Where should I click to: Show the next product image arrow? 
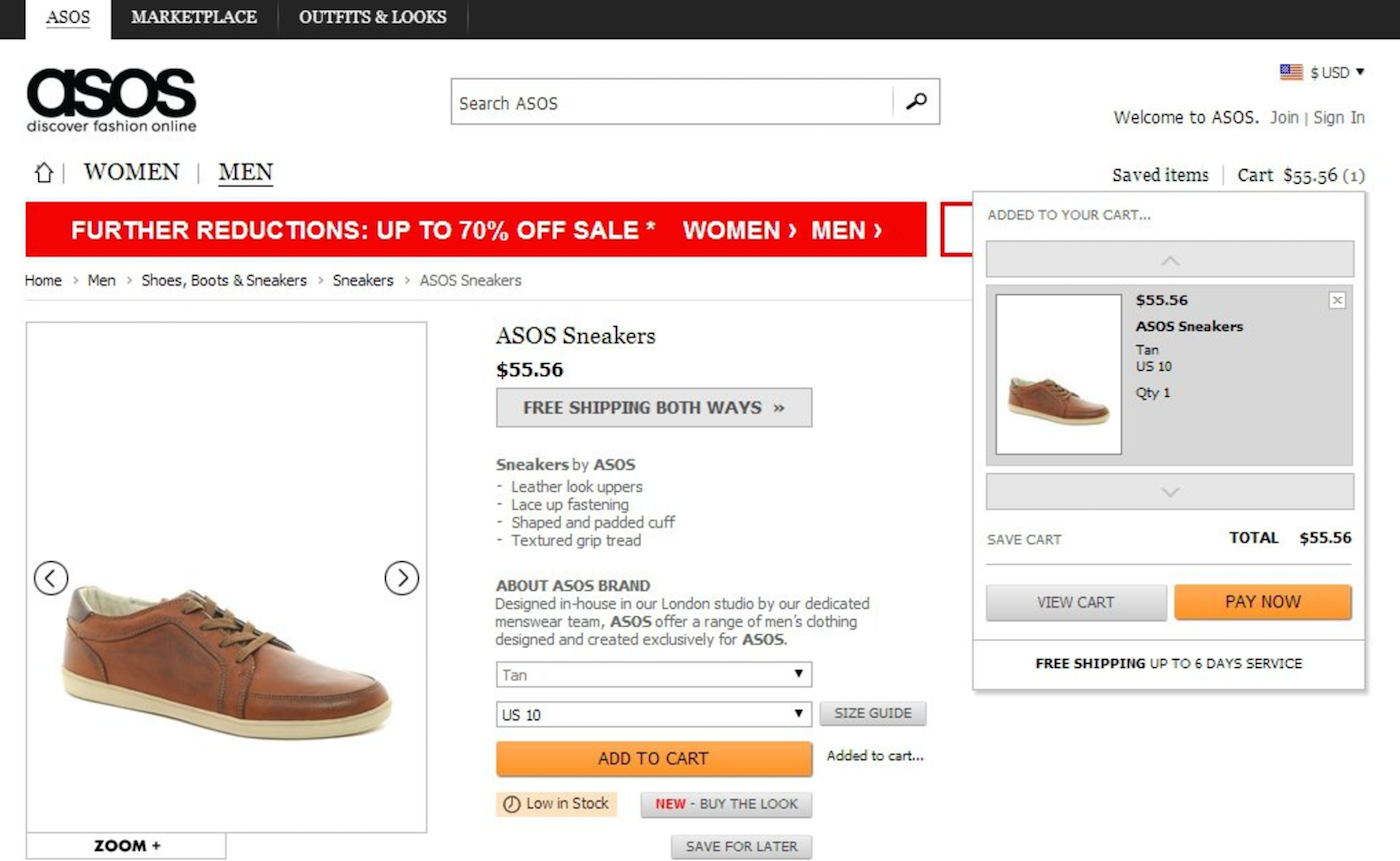pos(401,578)
